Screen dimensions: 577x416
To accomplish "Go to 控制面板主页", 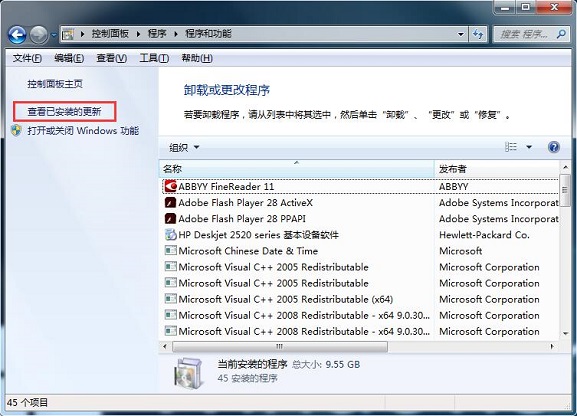I will [55, 84].
